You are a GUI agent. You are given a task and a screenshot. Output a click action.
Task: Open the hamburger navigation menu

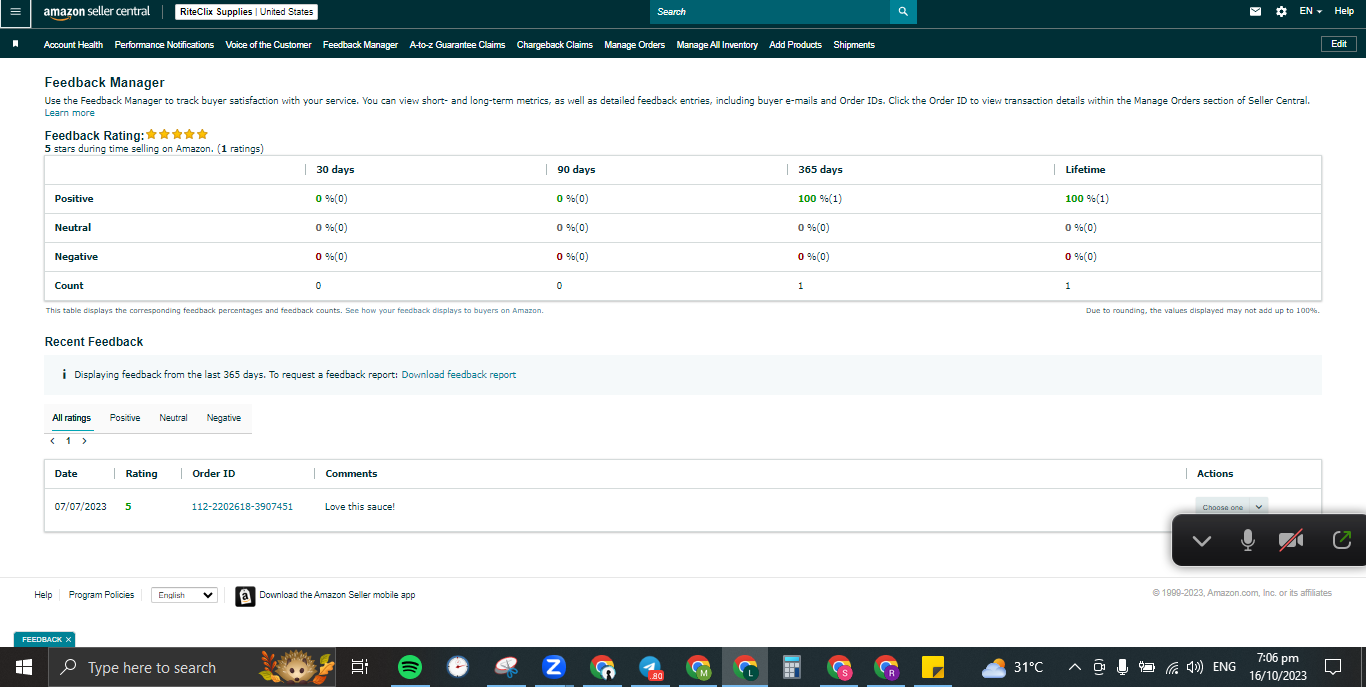point(15,12)
